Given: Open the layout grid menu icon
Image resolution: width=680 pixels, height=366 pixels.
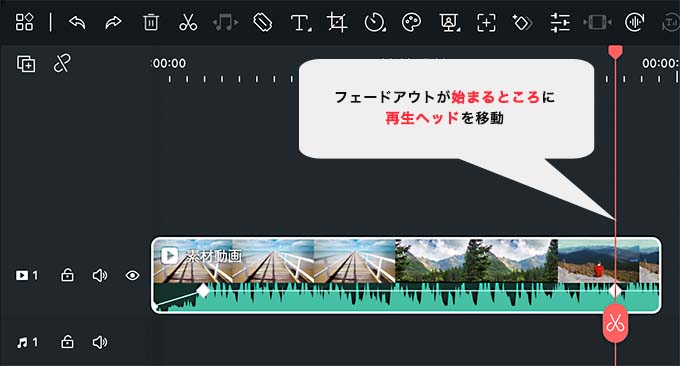Looking at the screenshot, I should pos(24,22).
